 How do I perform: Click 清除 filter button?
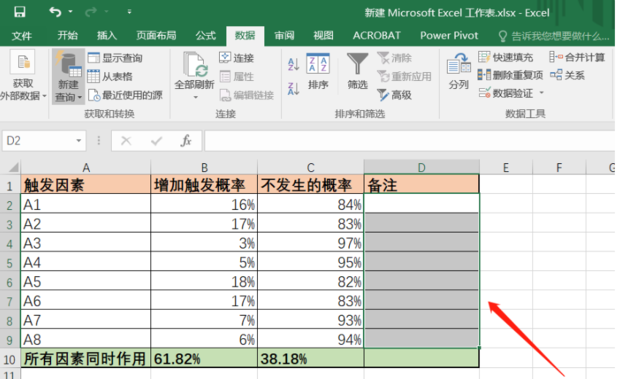pos(395,58)
